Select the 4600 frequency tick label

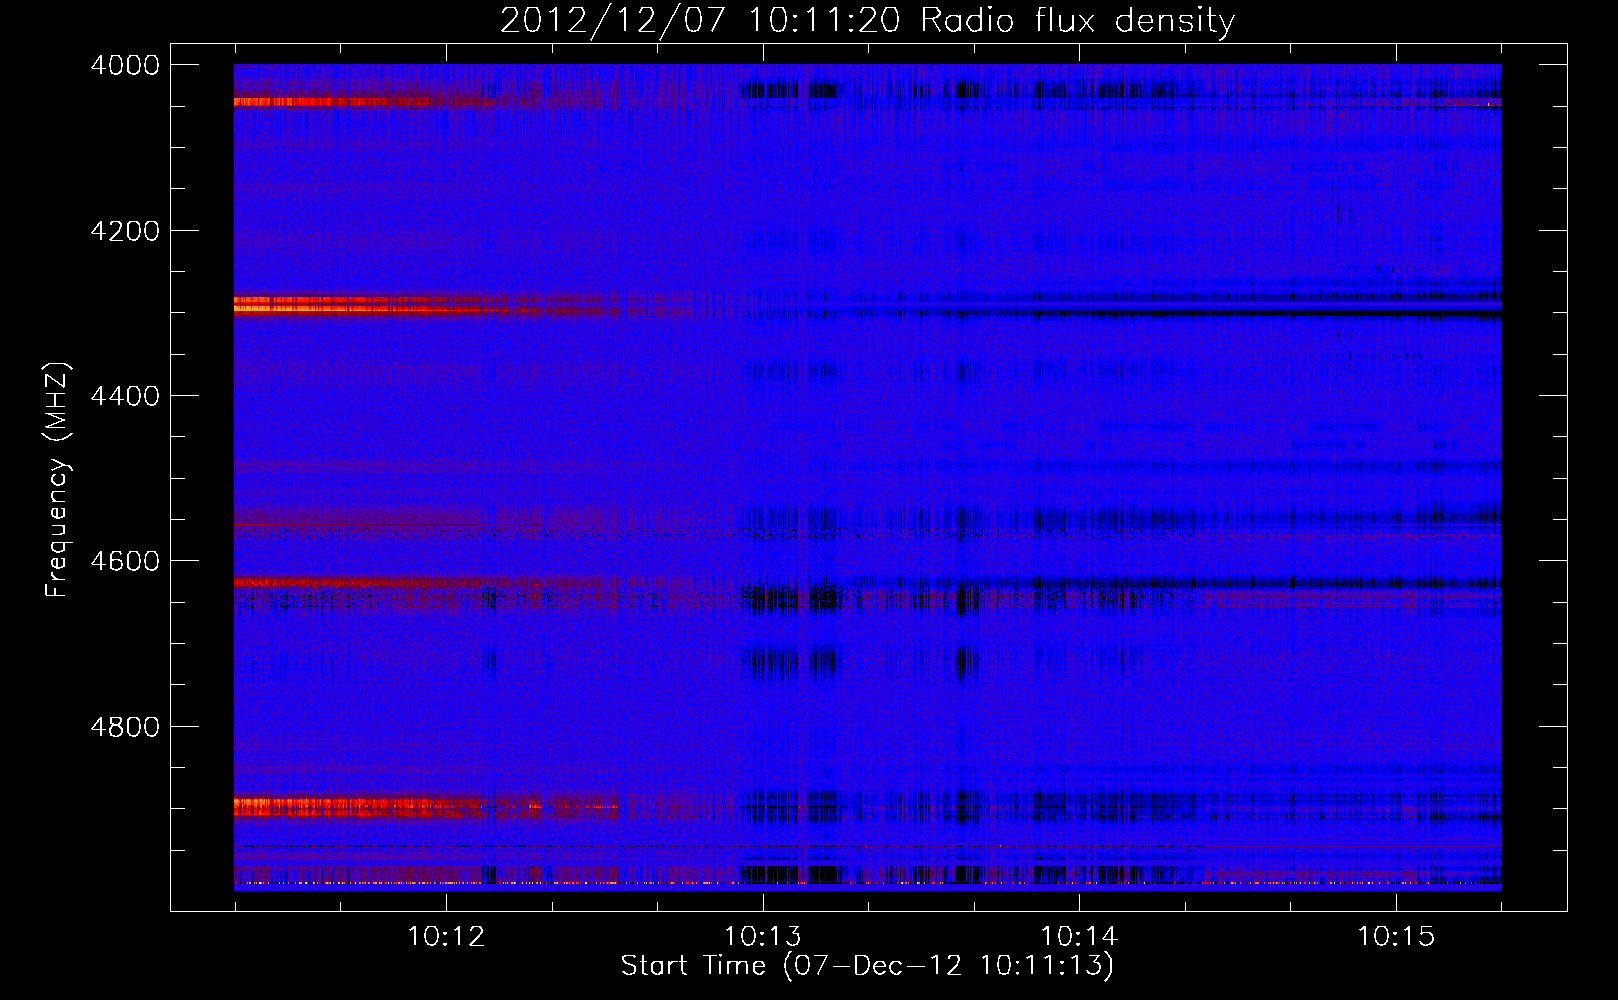point(125,561)
